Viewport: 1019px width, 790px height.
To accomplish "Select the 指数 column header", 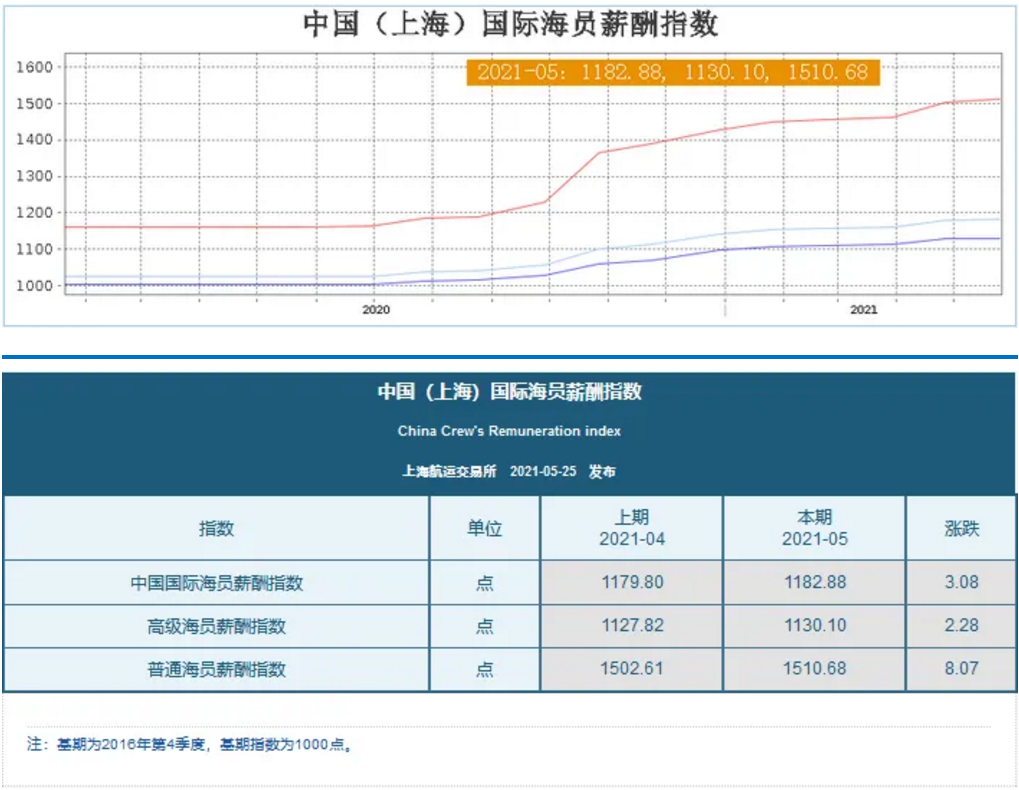I will click(x=216, y=528).
